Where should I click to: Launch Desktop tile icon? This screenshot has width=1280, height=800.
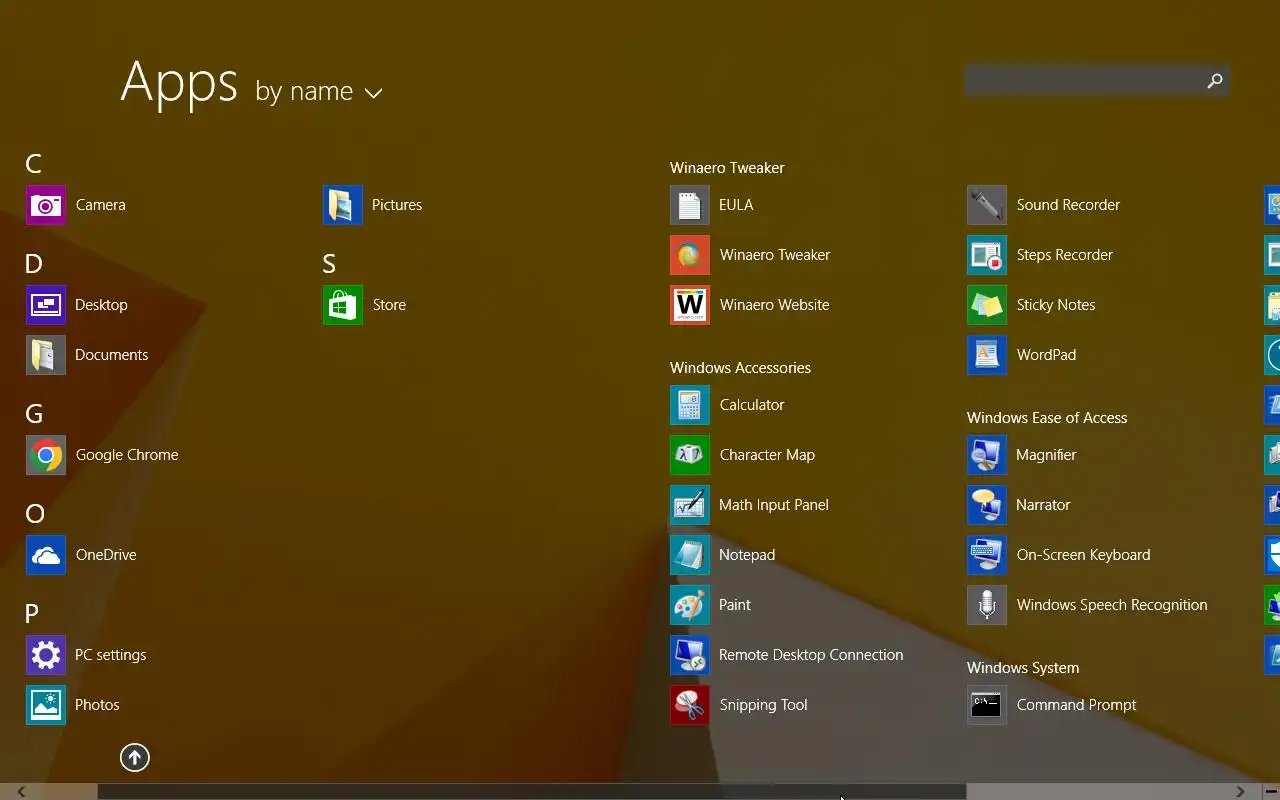pyautogui.click(x=46, y=305)
